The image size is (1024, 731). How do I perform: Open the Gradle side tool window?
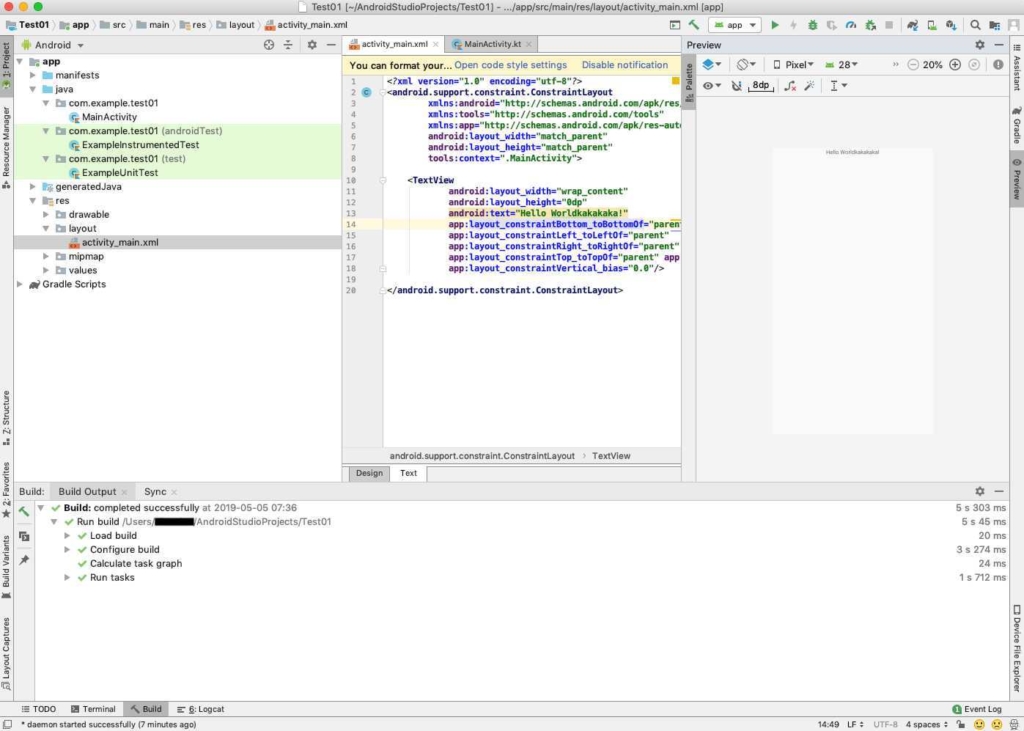1017,125
